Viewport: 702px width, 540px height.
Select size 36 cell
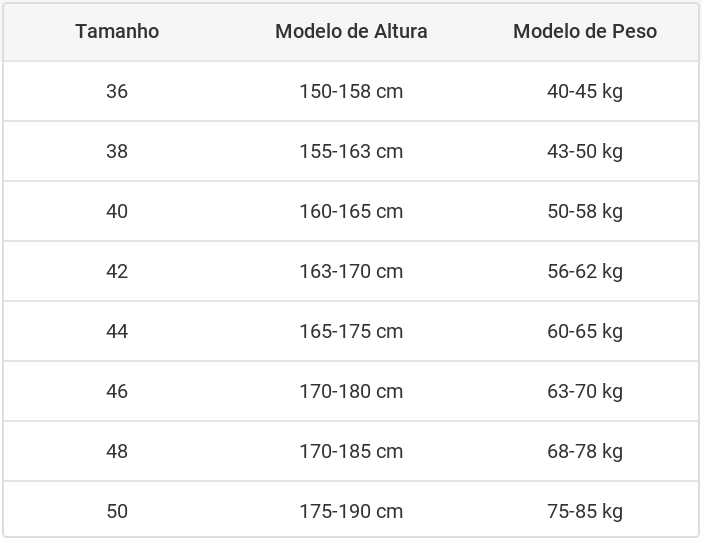pos(117,91)
